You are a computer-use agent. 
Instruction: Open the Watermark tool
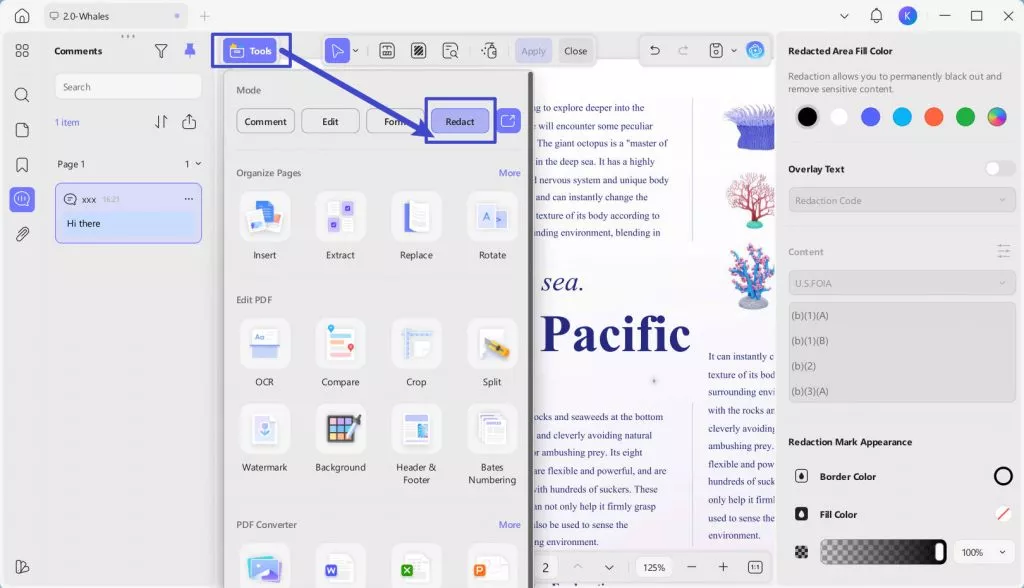click(x=265, y=430)
